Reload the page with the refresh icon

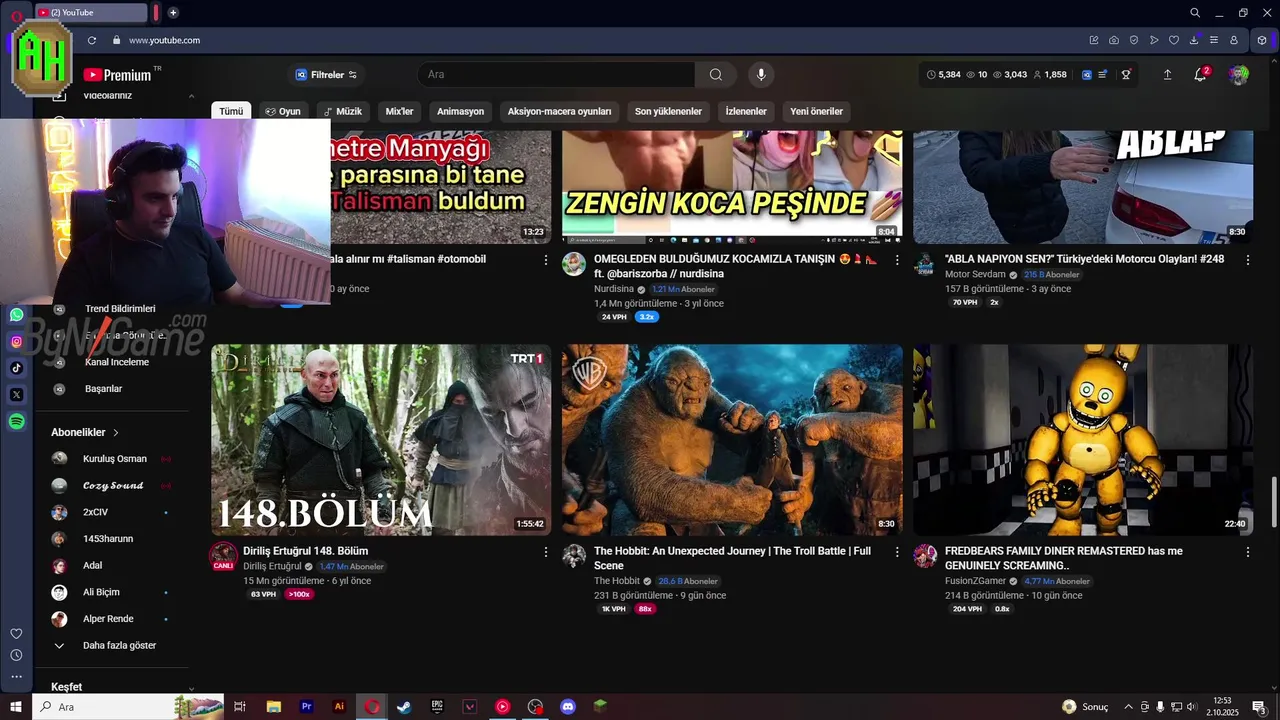pos(92,40)
